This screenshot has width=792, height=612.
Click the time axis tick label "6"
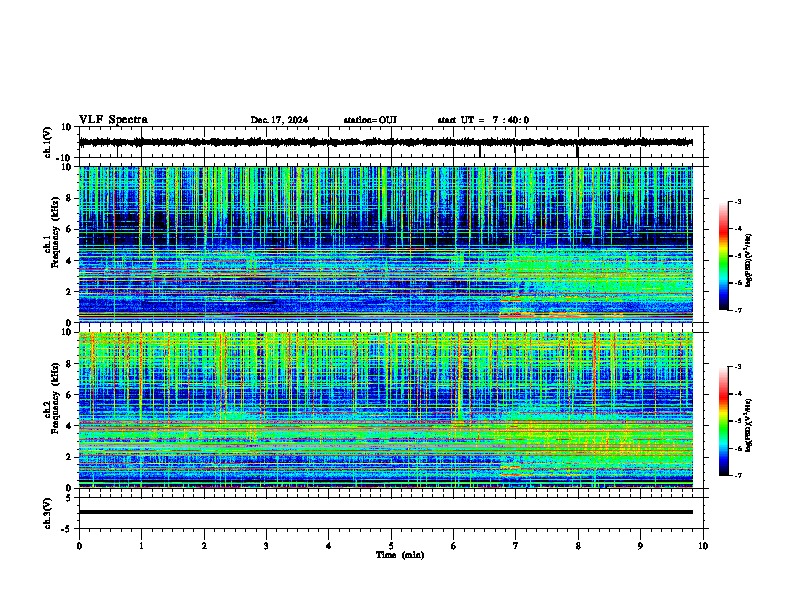coord(454,546)
